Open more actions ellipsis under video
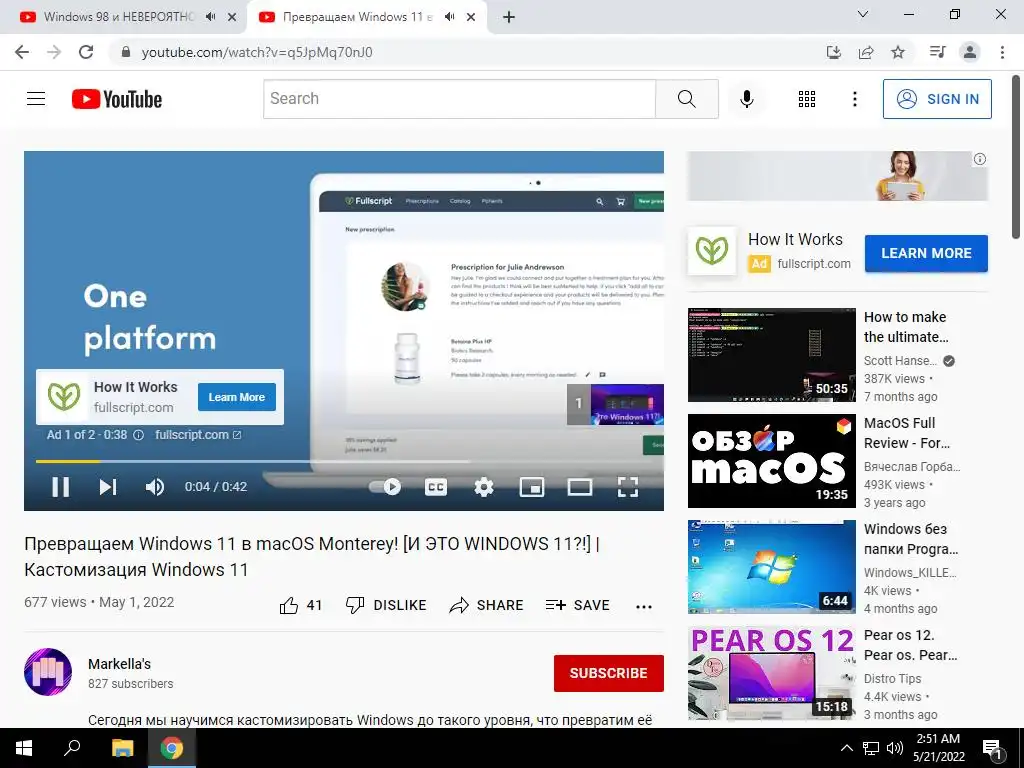1024x768 pixels. [644, 607]
